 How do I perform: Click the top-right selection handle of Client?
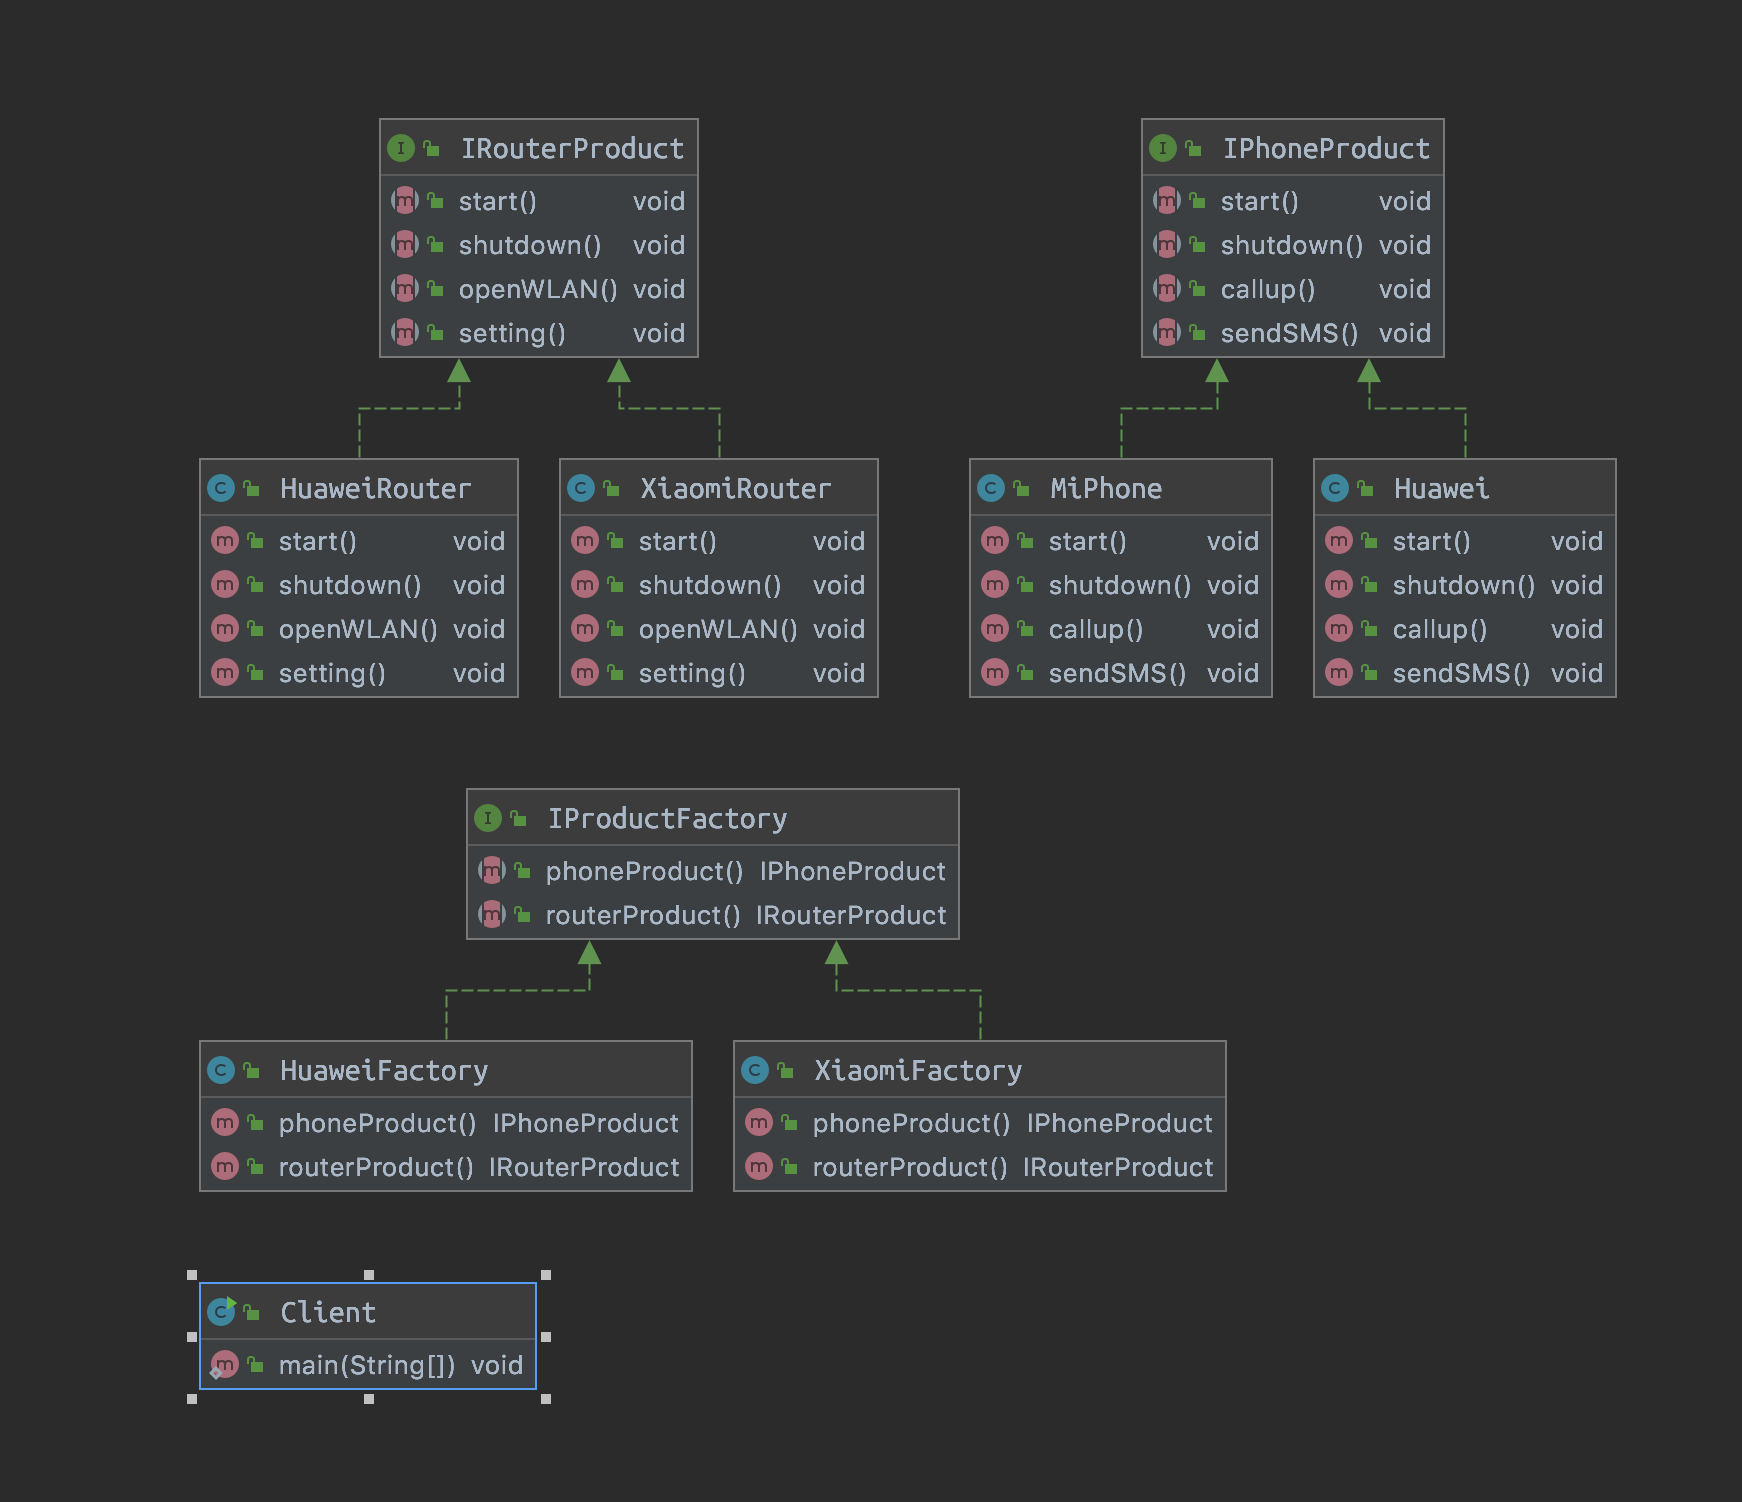point(546,1275)
